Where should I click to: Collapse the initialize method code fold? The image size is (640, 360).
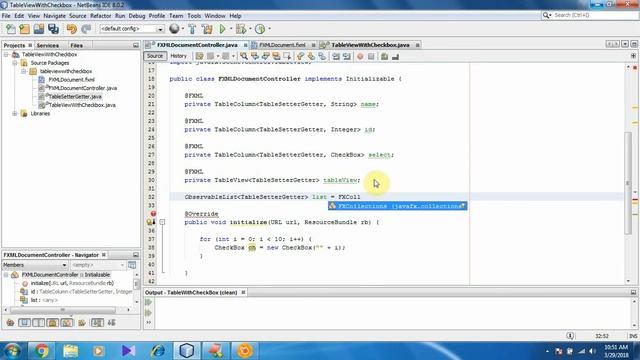162,222
